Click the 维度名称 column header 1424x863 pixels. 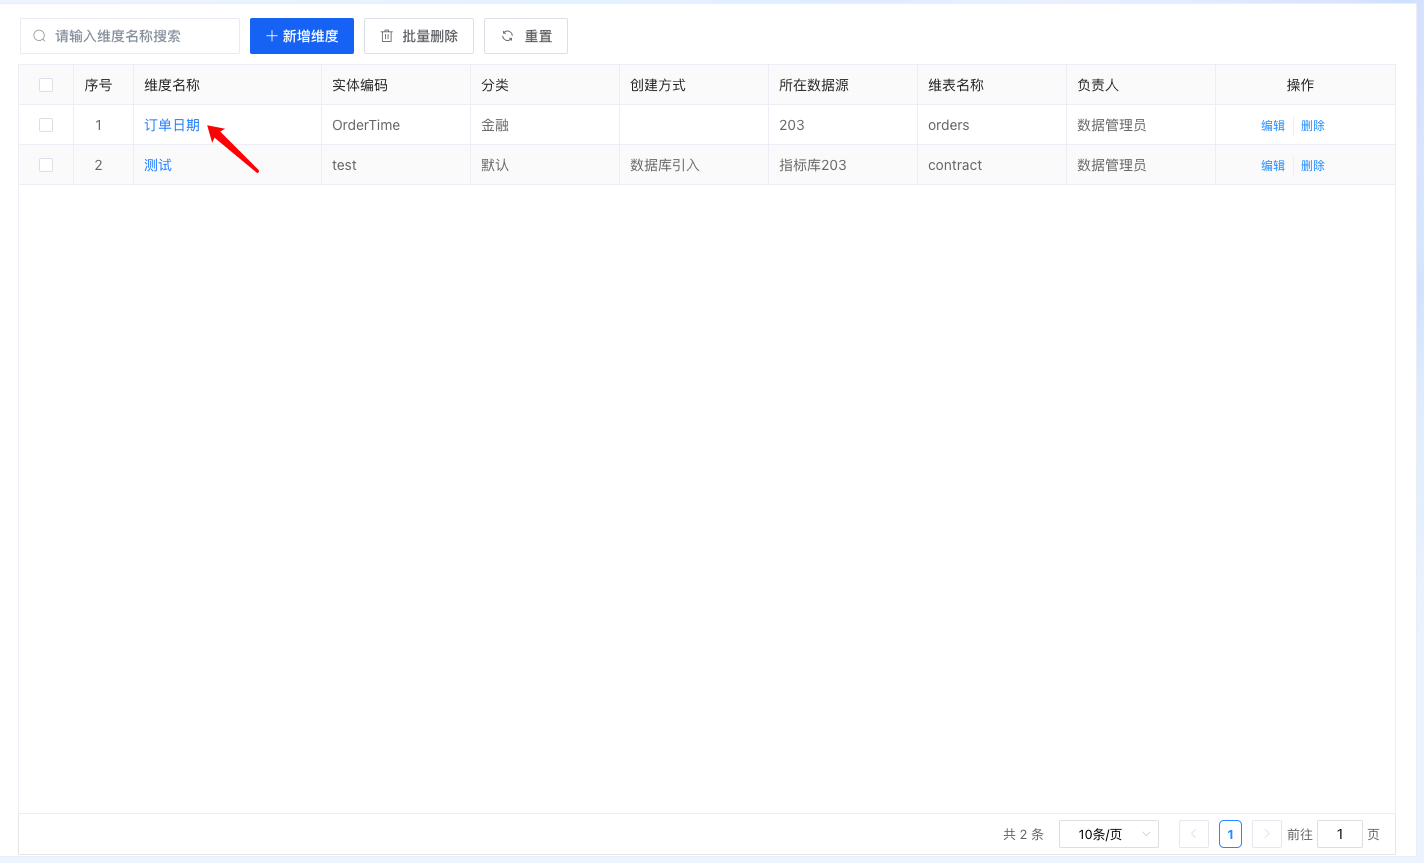tap(172, 85)
